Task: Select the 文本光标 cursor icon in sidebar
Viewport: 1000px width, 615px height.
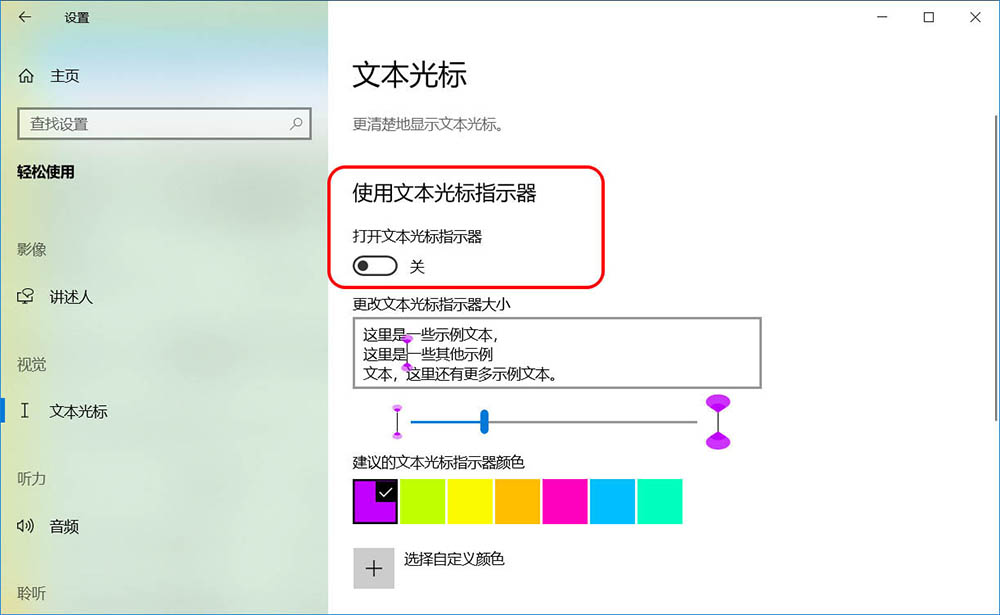Action: tap(24, 411)
